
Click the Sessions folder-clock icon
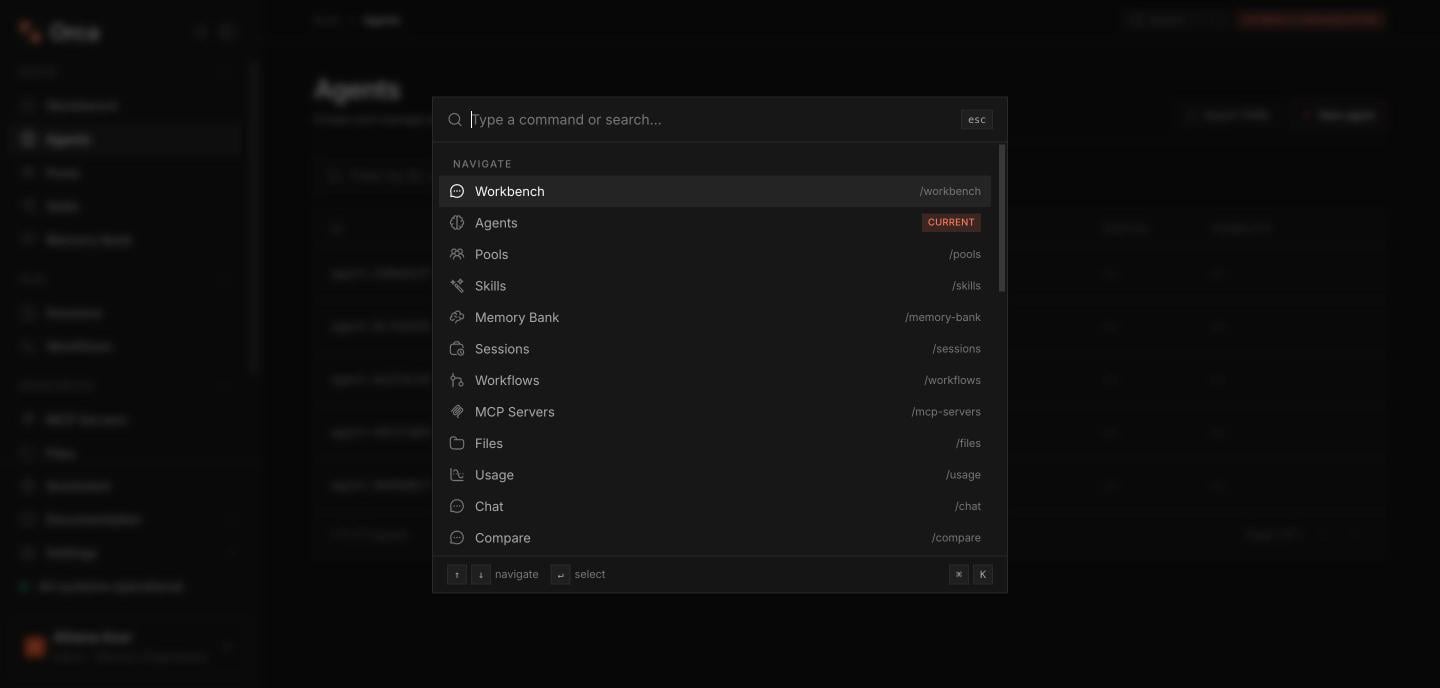click(x=457, y=349)
